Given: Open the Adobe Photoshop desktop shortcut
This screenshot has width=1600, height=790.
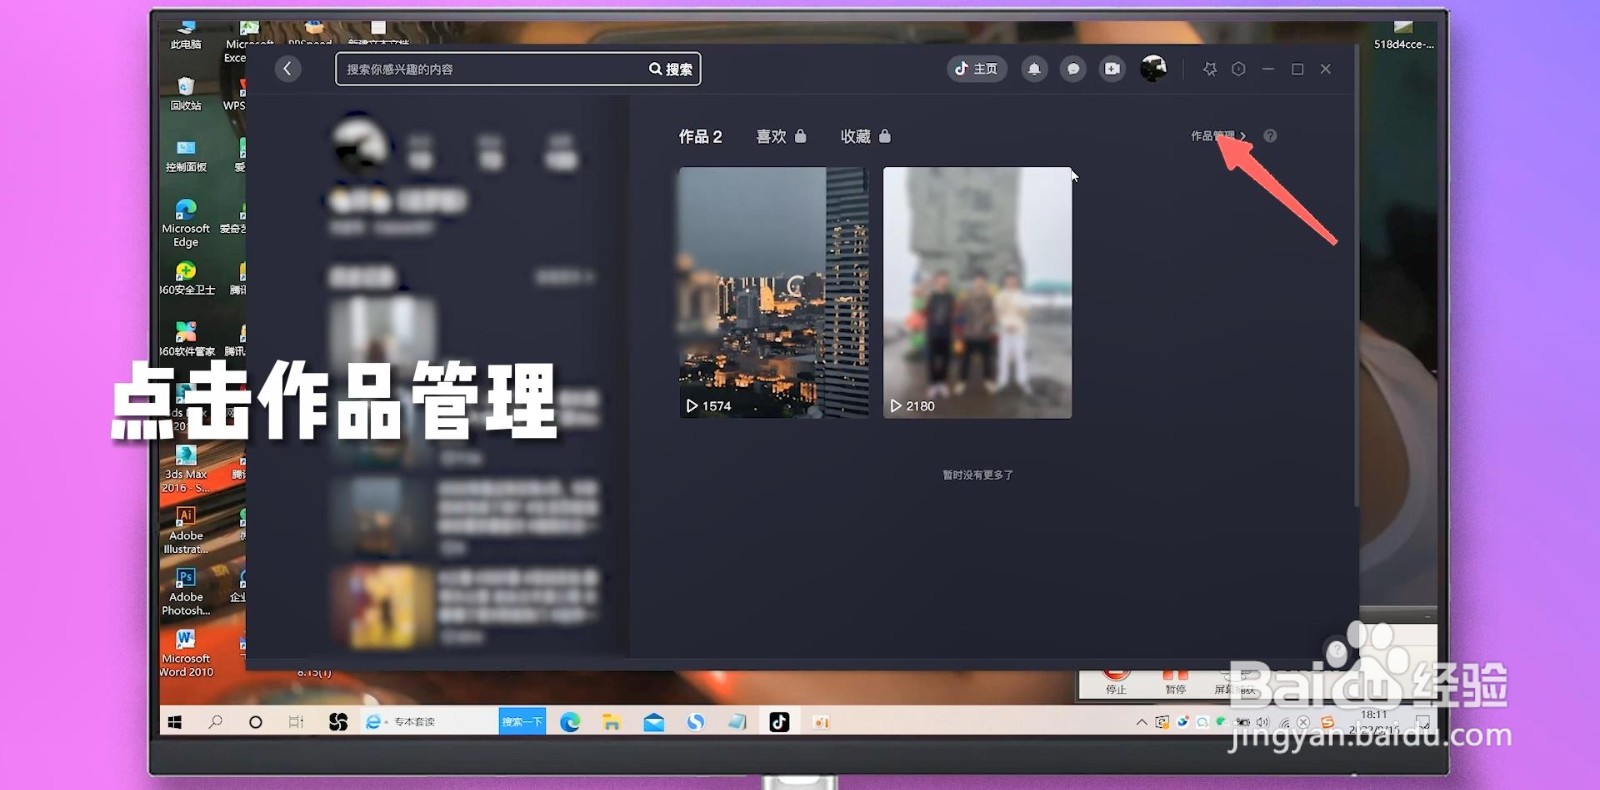Looking at the screenshot, I should point(186,591).
